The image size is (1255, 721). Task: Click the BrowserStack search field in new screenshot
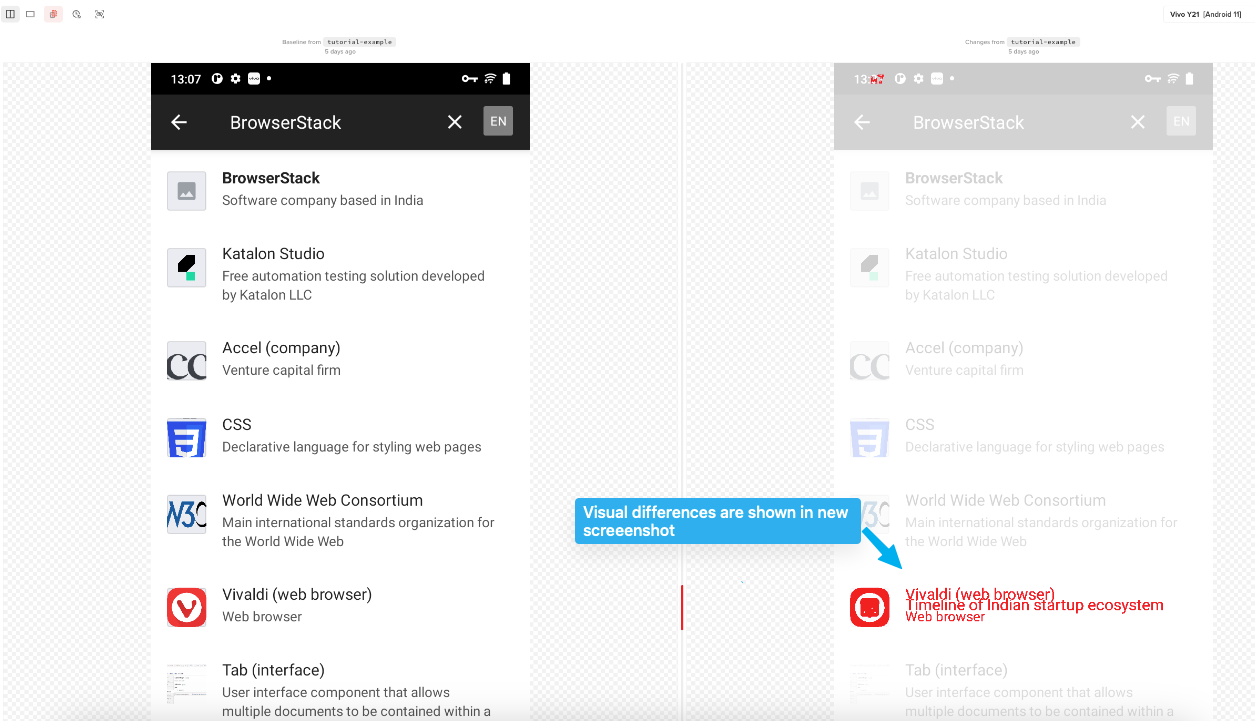tap(969, 122)
